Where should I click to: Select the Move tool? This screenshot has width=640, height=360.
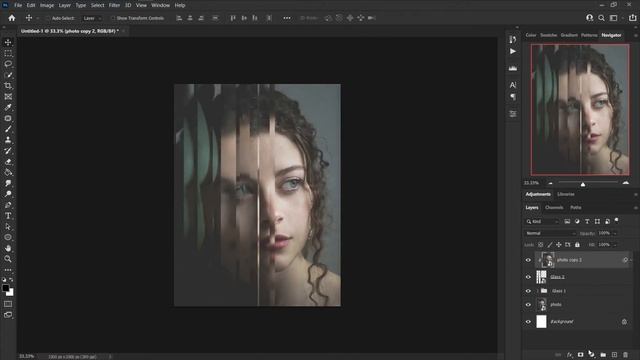pyautogui.click(x=8, y=42)
